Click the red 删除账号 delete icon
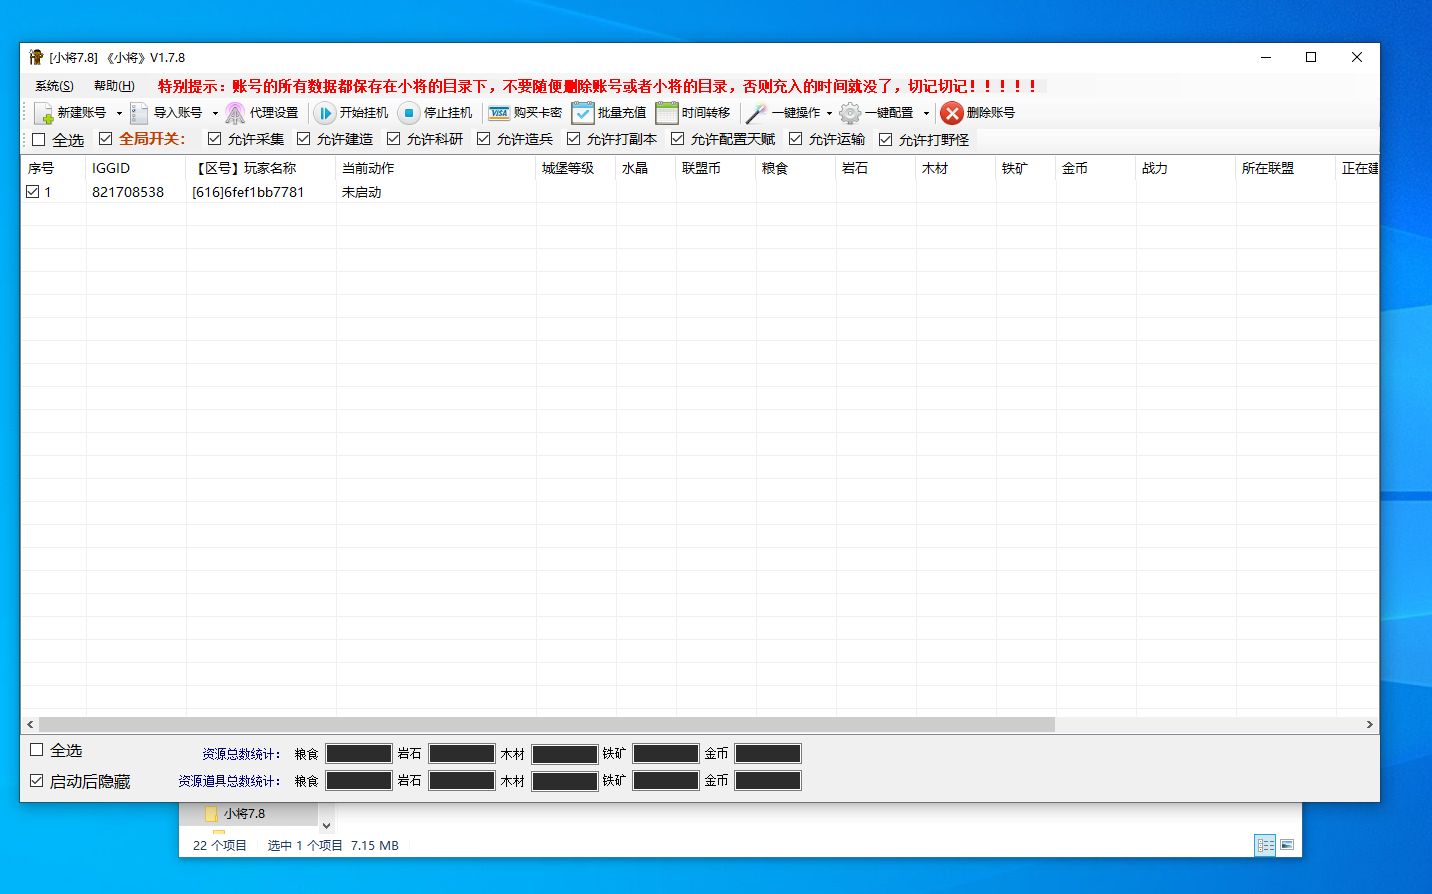Screen dimensions: 1432x894 click(951, 113)
